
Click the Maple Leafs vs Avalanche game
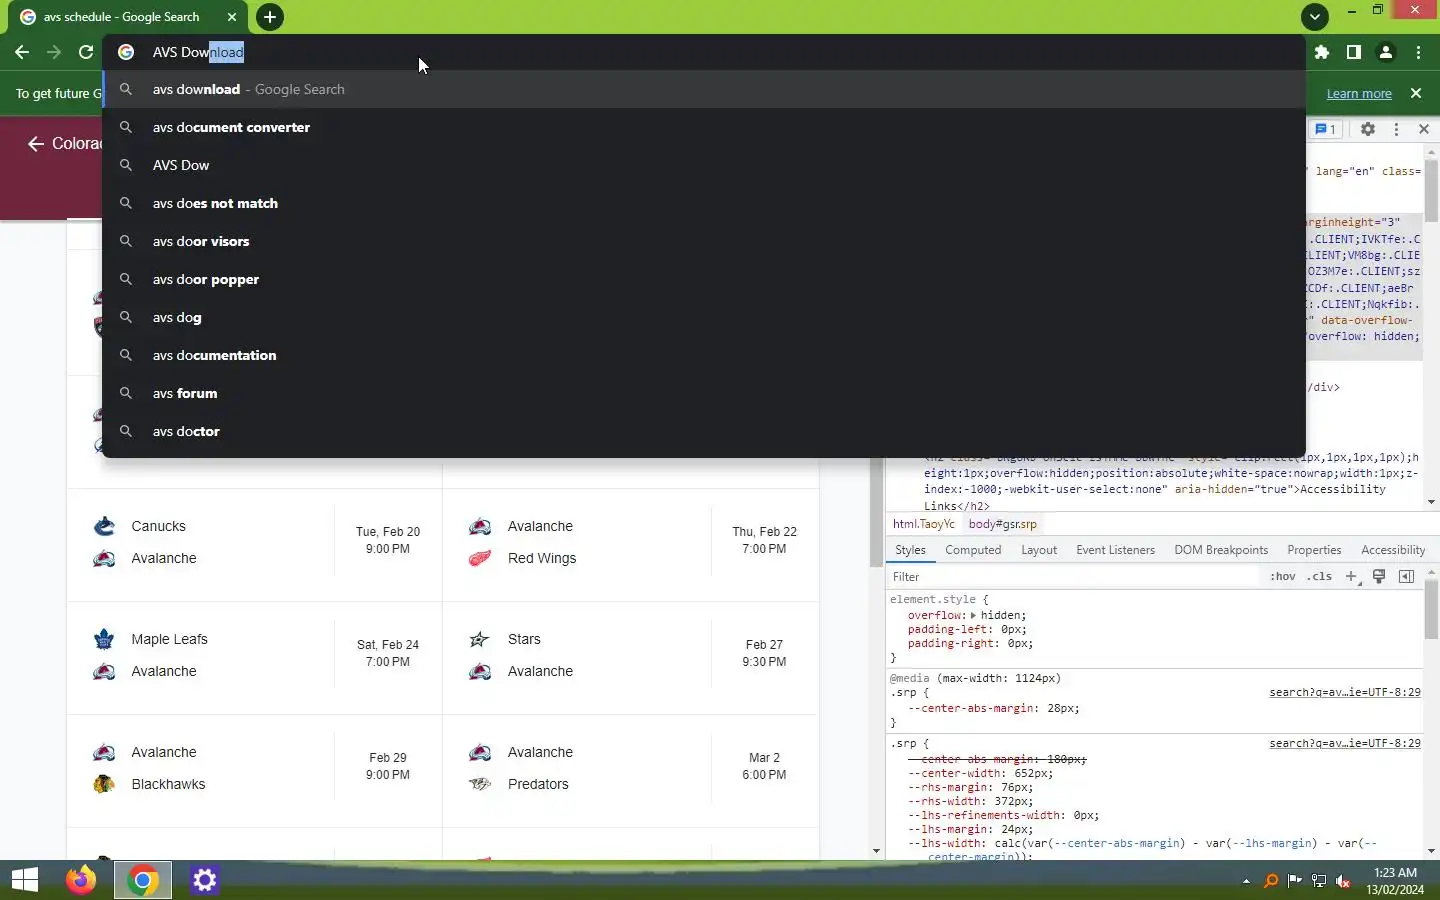255,657
